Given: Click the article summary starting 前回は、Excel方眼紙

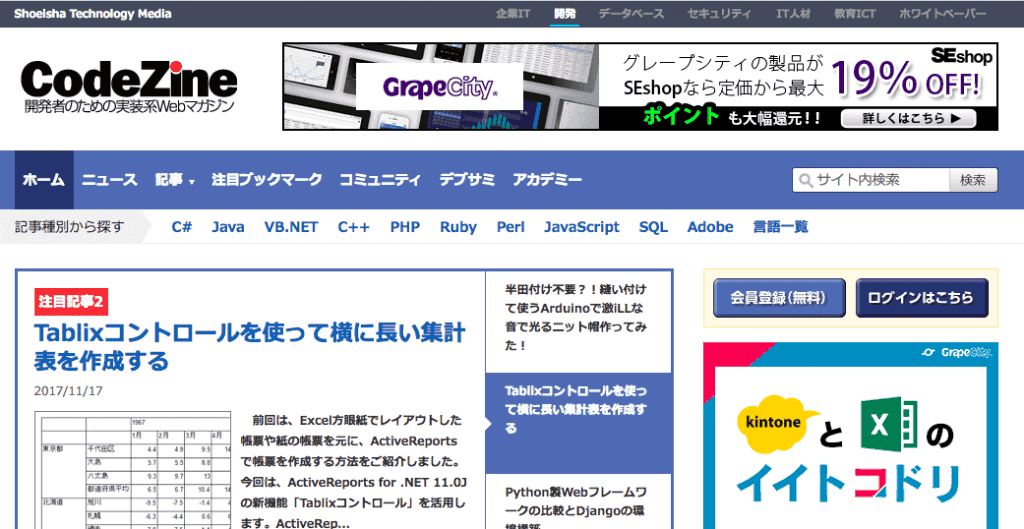Looking at the screenshot, I should click(x=353, y=472).
